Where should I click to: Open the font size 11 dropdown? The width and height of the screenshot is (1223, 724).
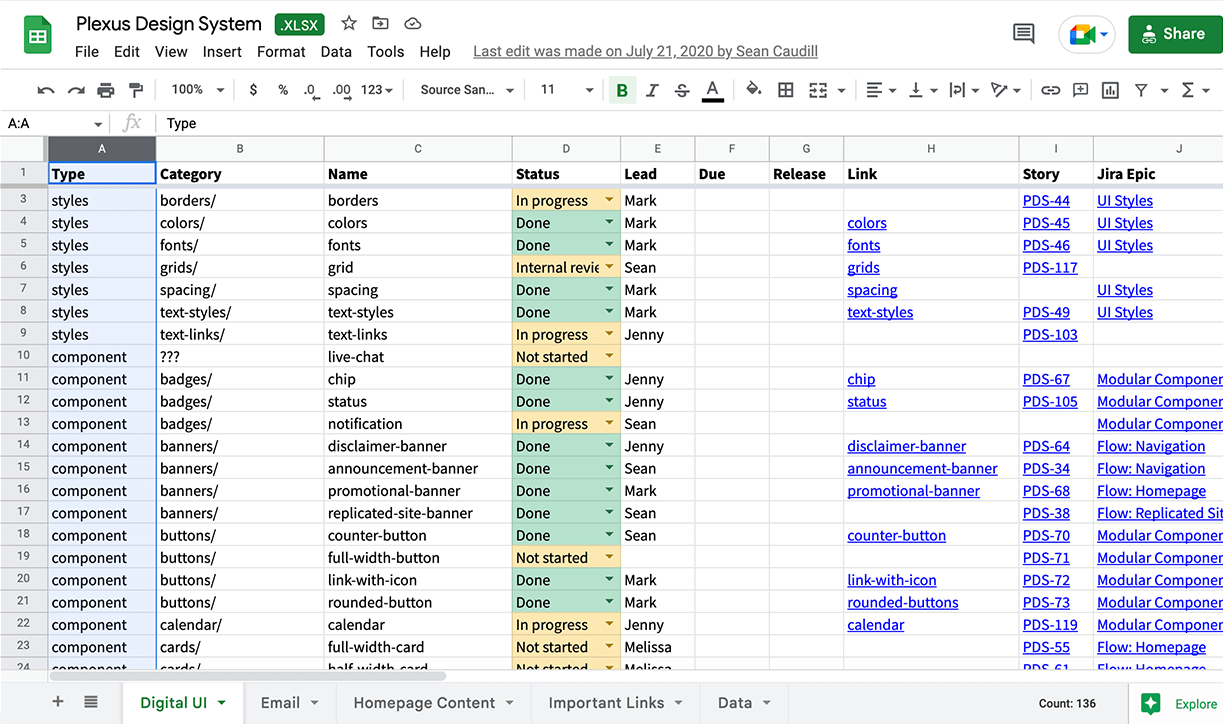pyautogui.click(x=567, y=90)
